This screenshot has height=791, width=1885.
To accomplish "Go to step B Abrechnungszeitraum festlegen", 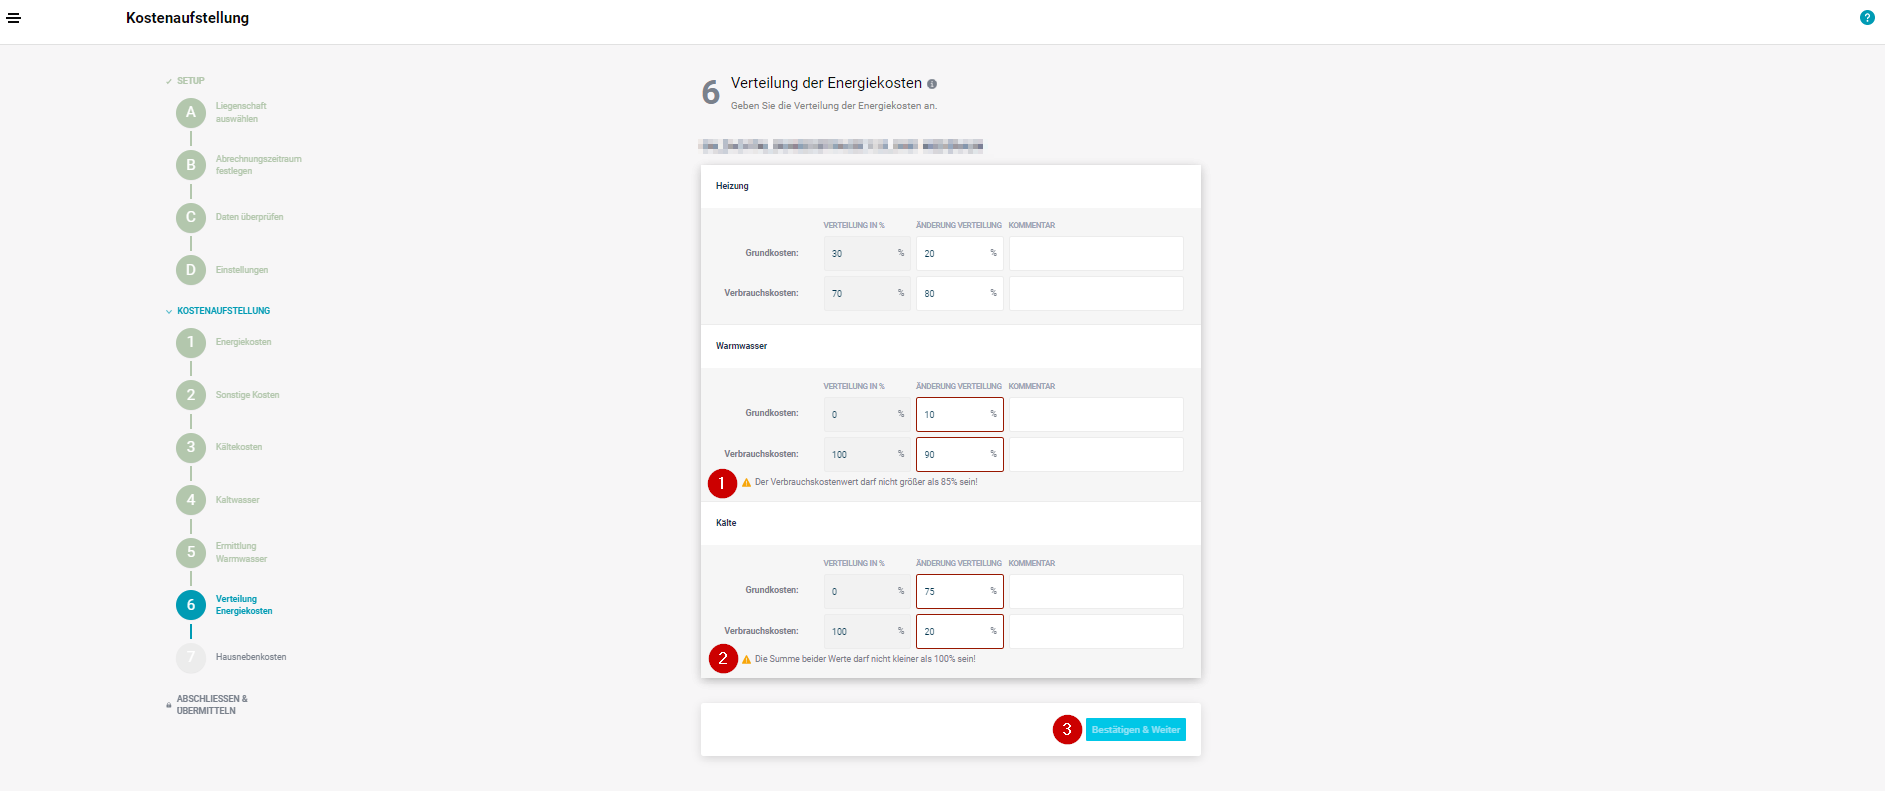I will tap(191, 165).
